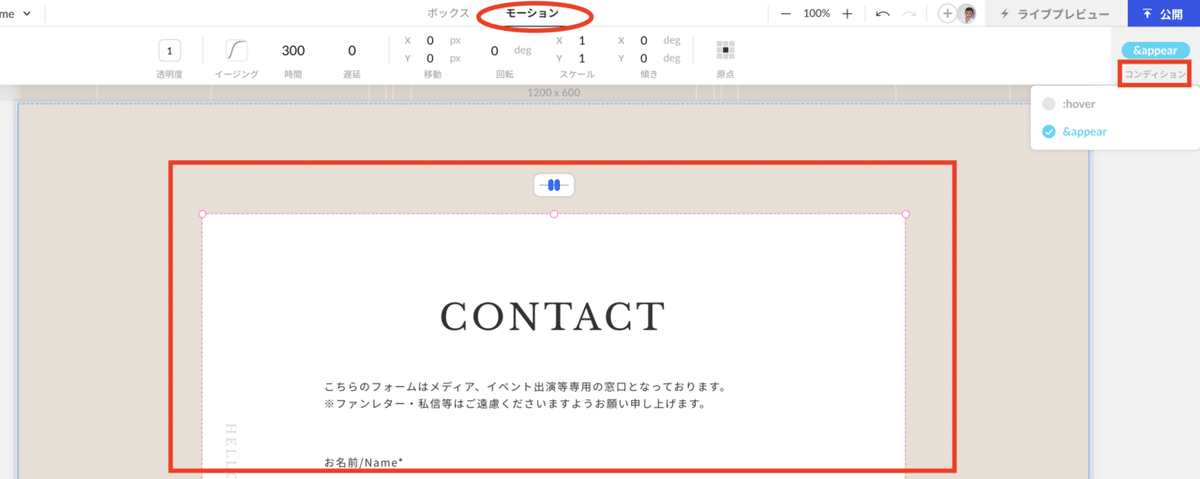Open the user avatar profile
This screenshot has width=1200, height=479.
tap(967, 14)
